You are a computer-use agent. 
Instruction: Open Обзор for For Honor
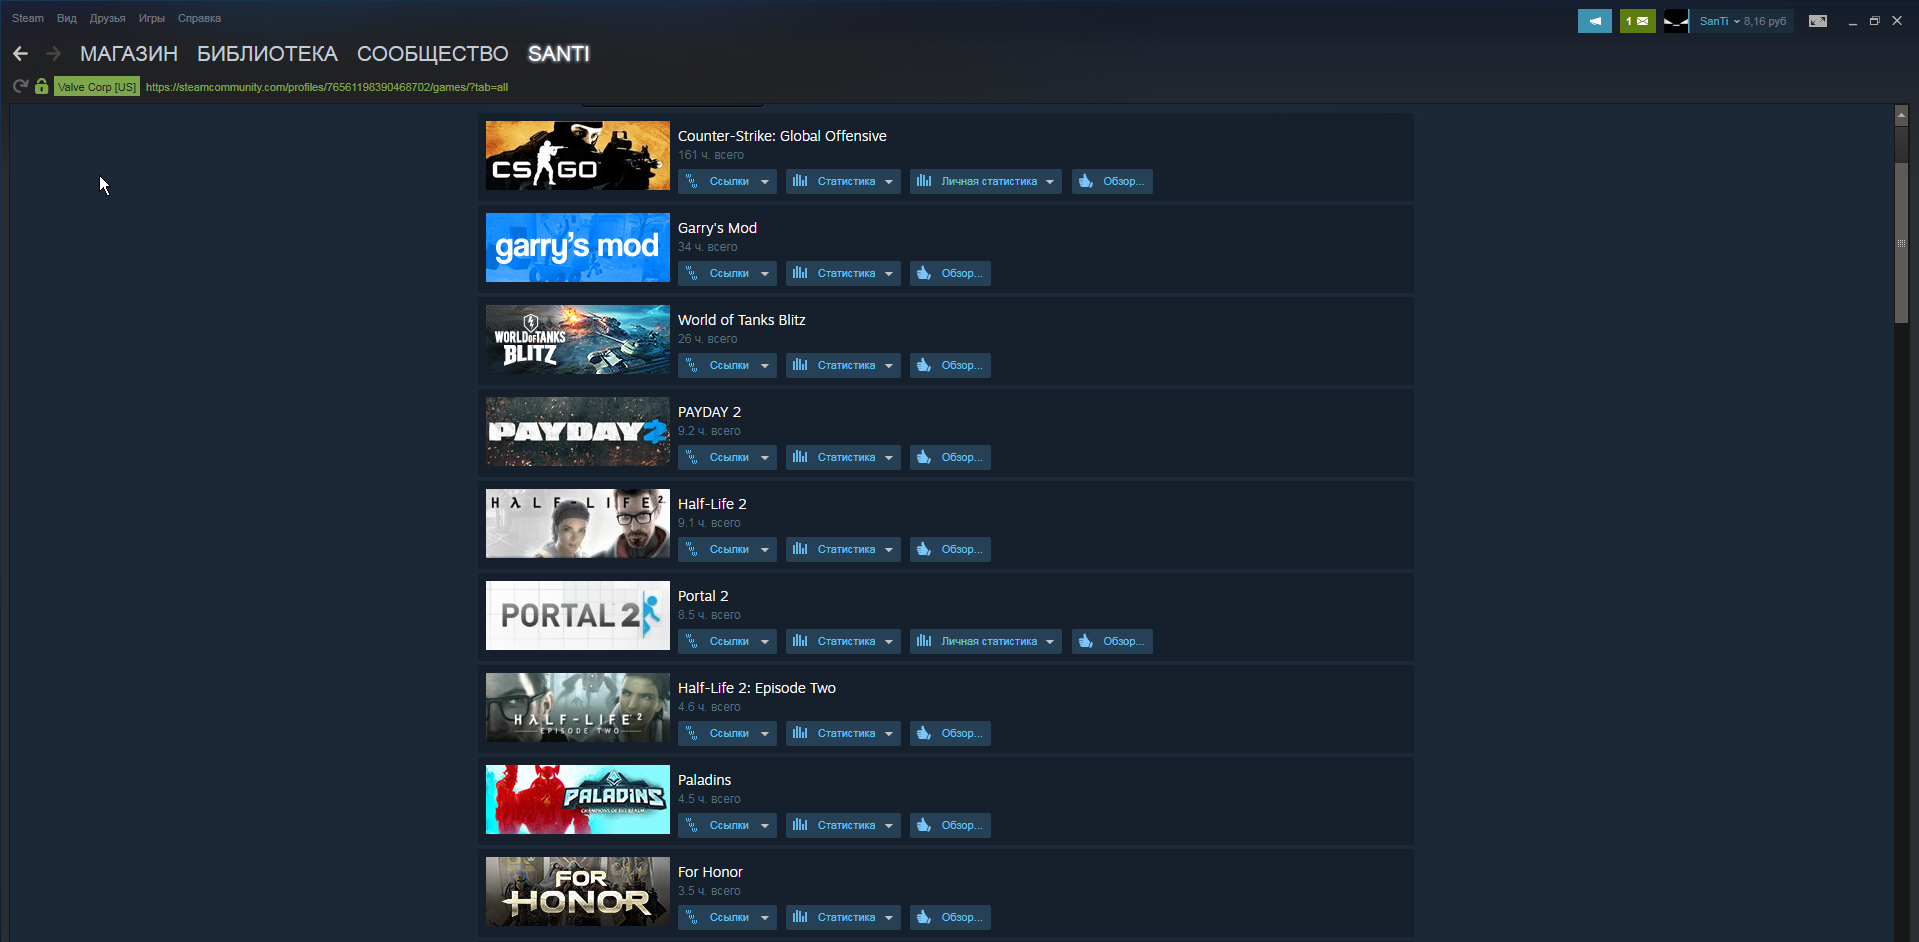coord(950,917)
